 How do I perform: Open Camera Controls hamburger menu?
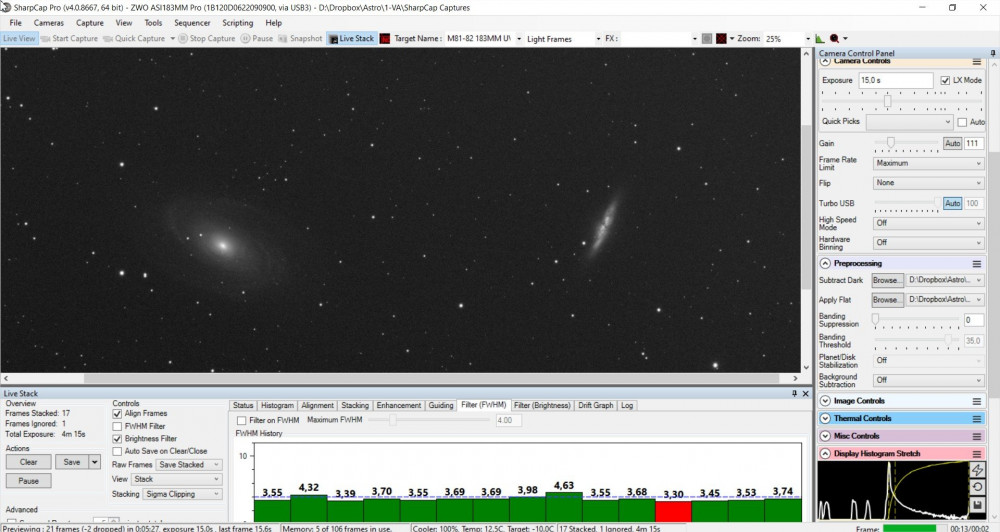976,62
